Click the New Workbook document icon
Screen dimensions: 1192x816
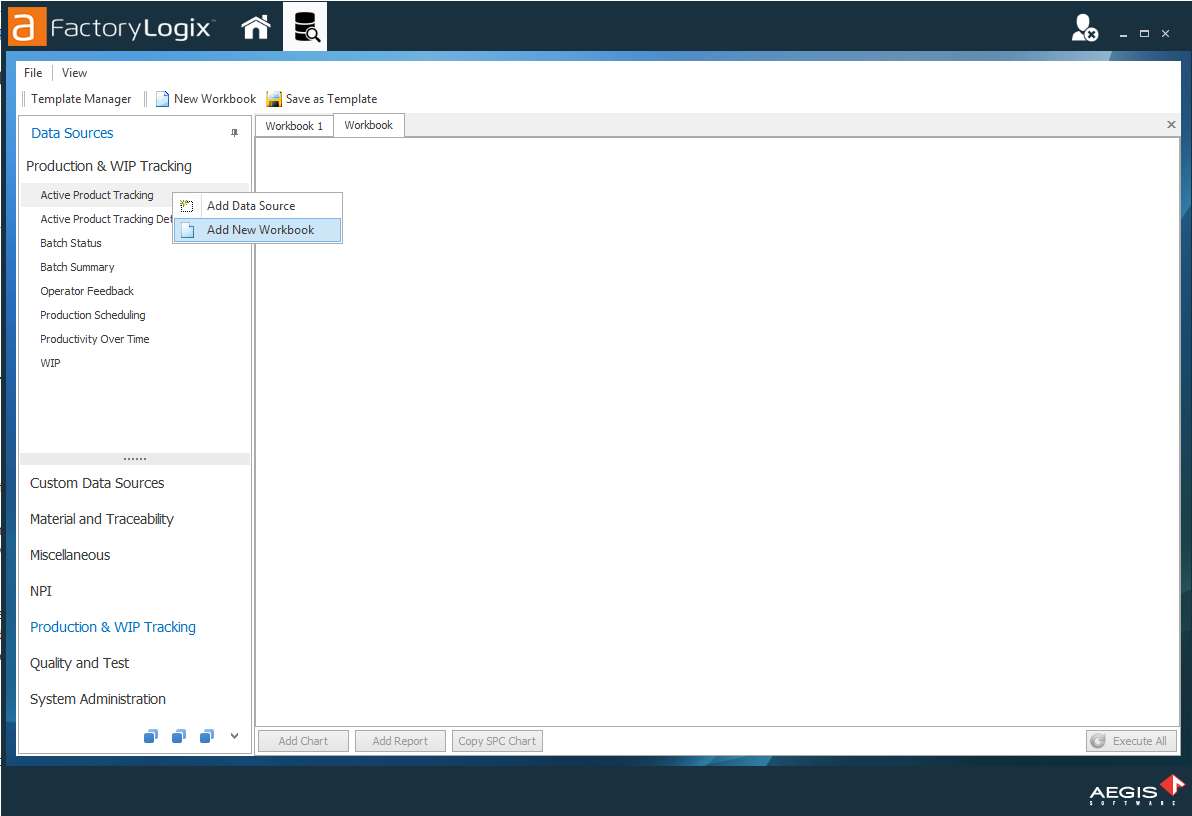[162, 98]
